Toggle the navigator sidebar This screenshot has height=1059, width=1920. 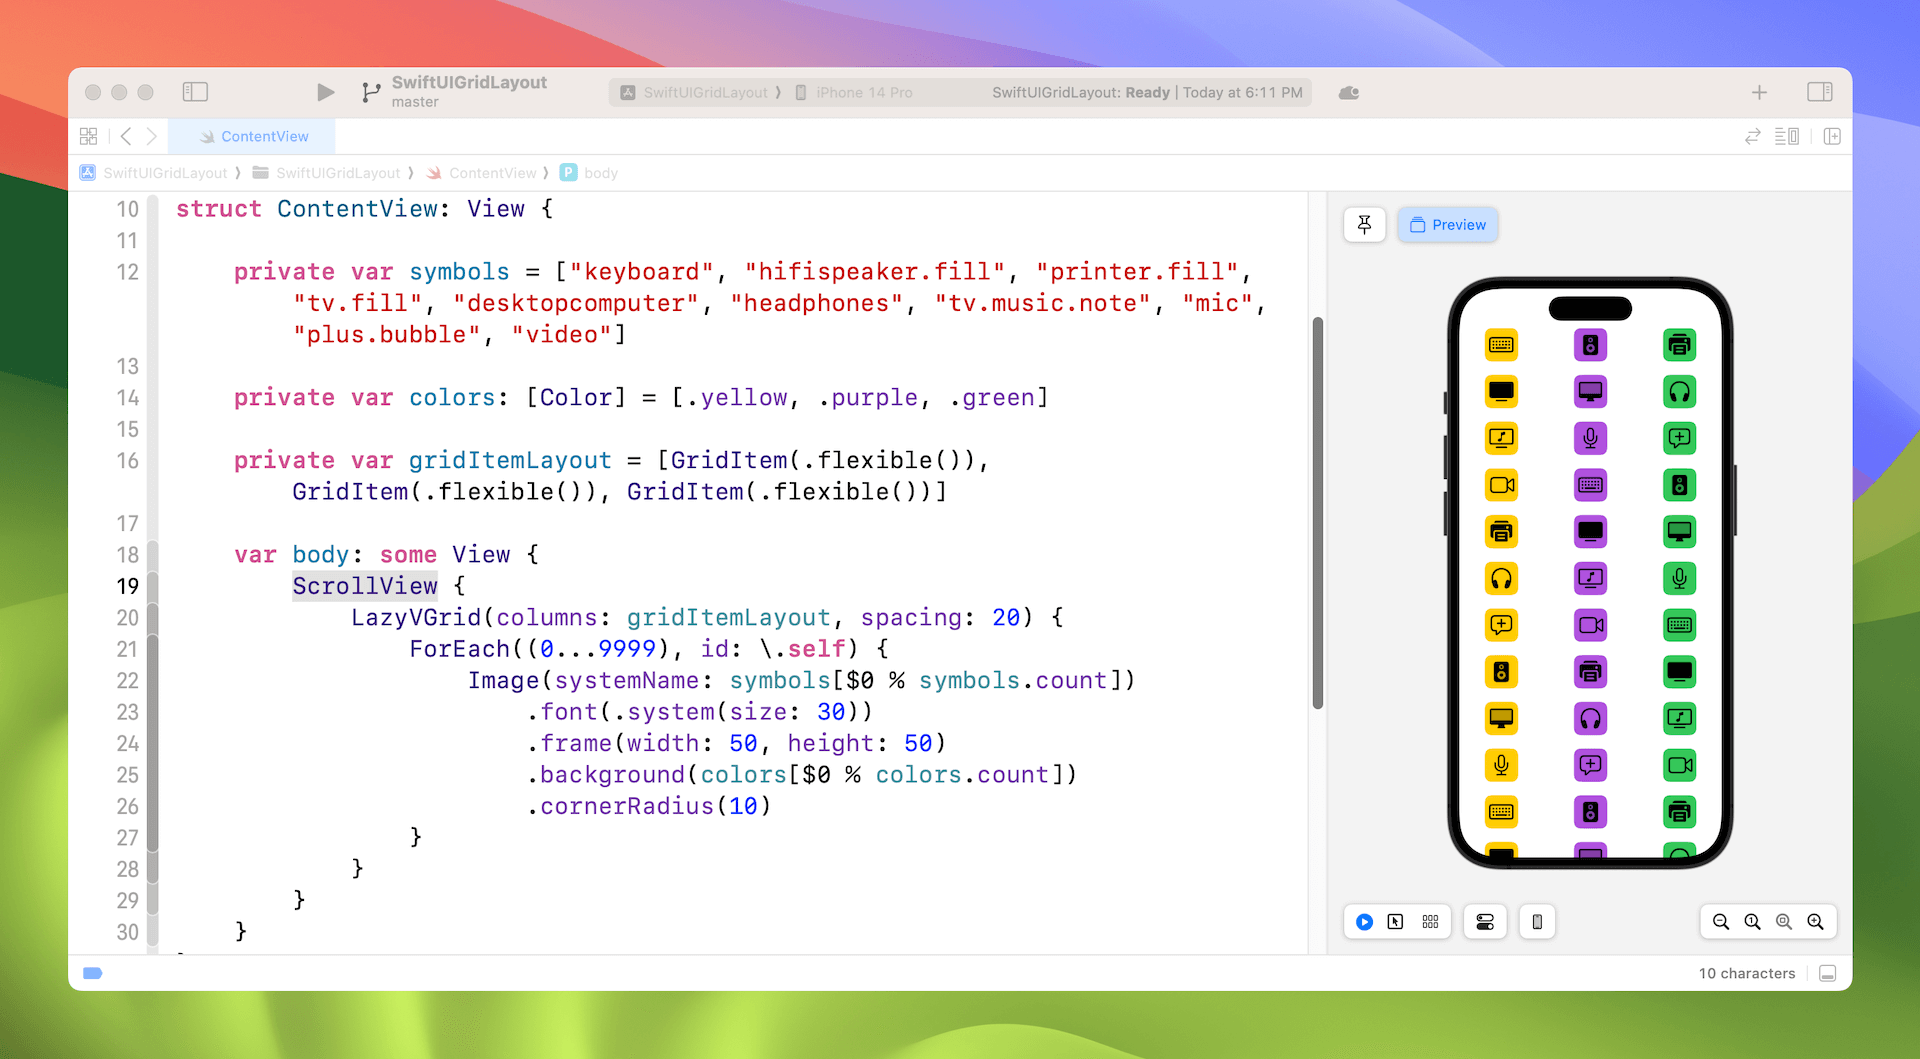195,92
